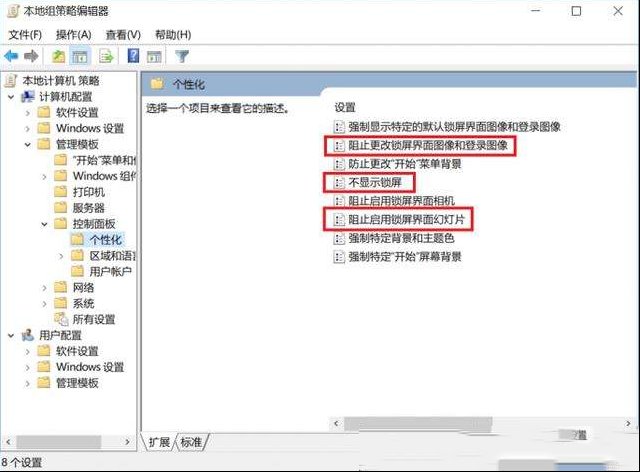This screenshot has height=472, width=640.
Task: Open the blue Help question-mark icon
Action: [133, 56]
